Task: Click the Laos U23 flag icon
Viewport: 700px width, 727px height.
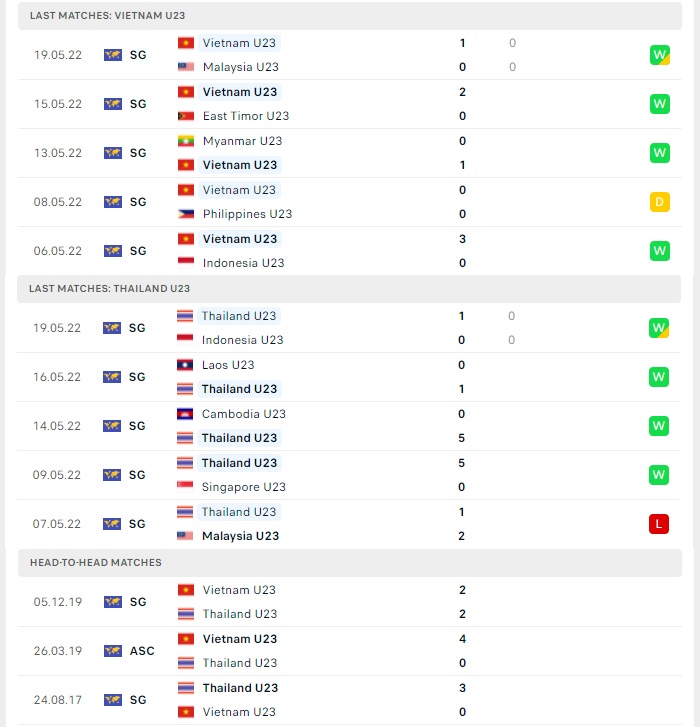Action: point(185,365)
